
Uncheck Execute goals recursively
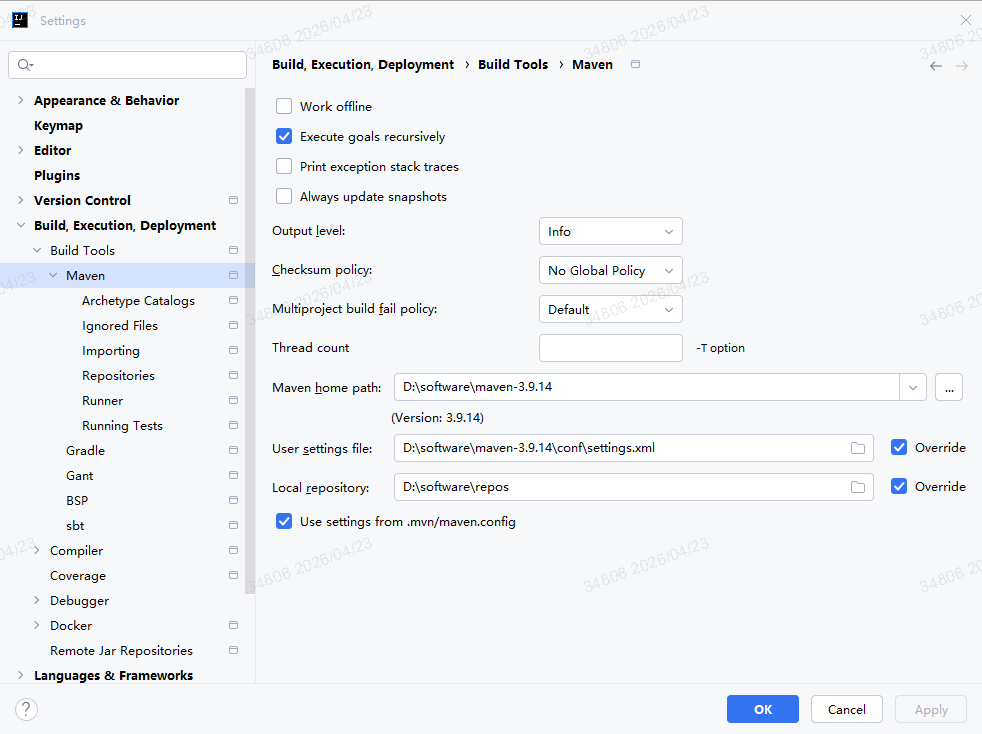[284, 137]
